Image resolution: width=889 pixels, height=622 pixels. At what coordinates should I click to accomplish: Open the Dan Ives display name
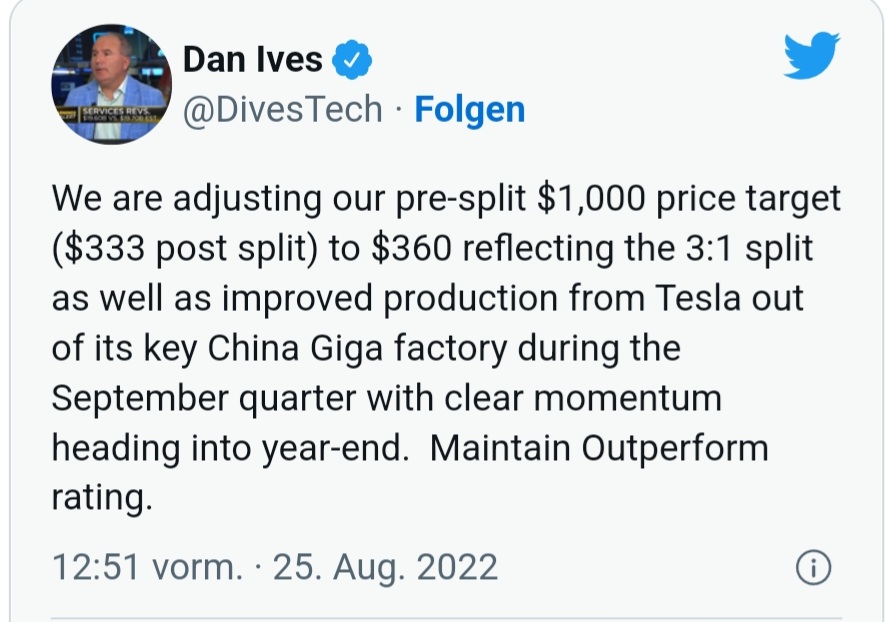point(253,60)
